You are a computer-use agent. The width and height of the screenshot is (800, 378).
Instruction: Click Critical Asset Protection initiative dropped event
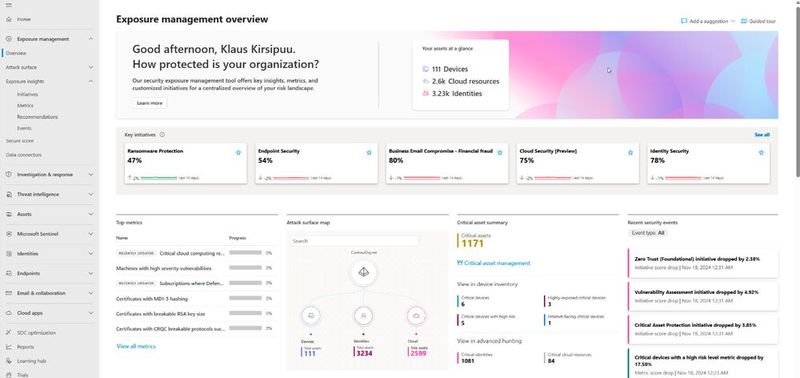tap(703, 329)
